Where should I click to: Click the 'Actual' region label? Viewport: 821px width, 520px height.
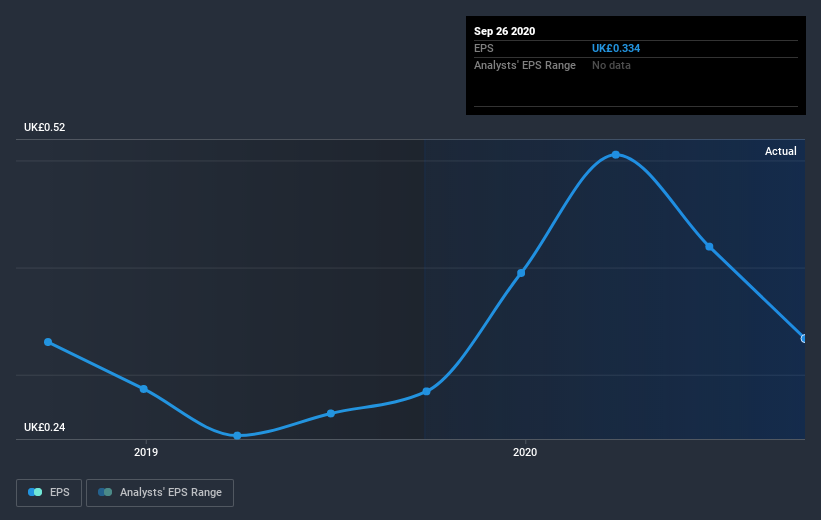point(781,151)
